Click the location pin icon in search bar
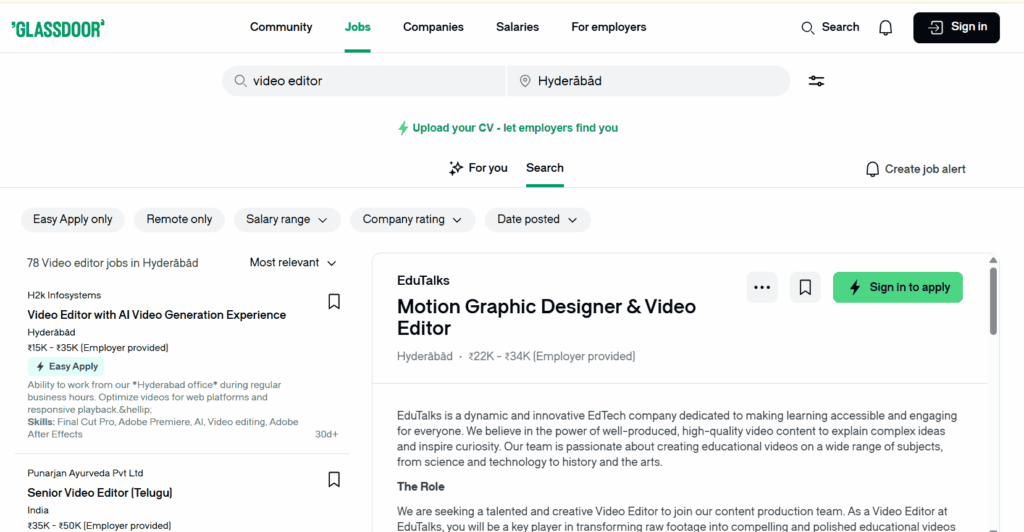This screenshot has height=532, width=1024. tap(524, 81)
